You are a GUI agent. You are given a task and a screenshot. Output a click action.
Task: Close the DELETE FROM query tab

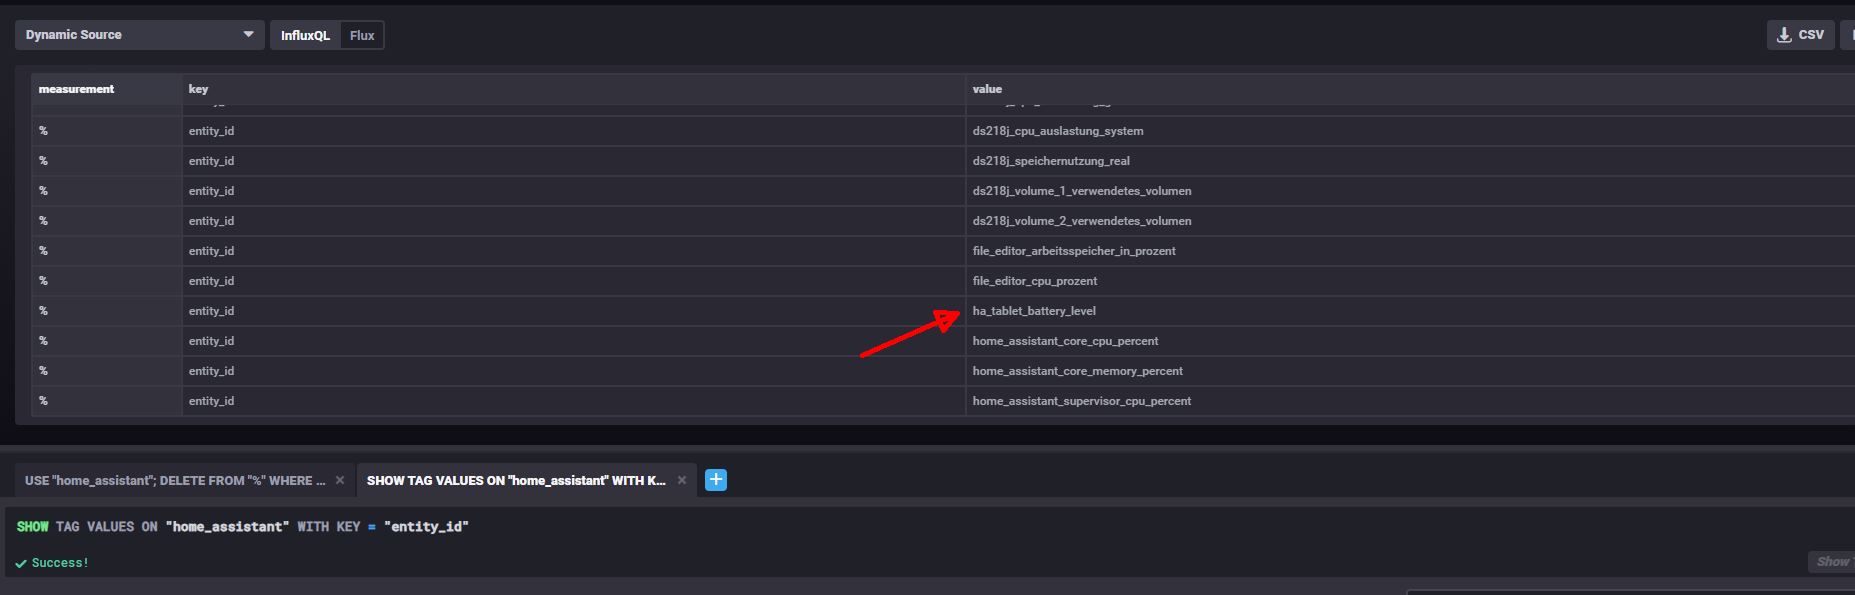click(x=340, y=481)
